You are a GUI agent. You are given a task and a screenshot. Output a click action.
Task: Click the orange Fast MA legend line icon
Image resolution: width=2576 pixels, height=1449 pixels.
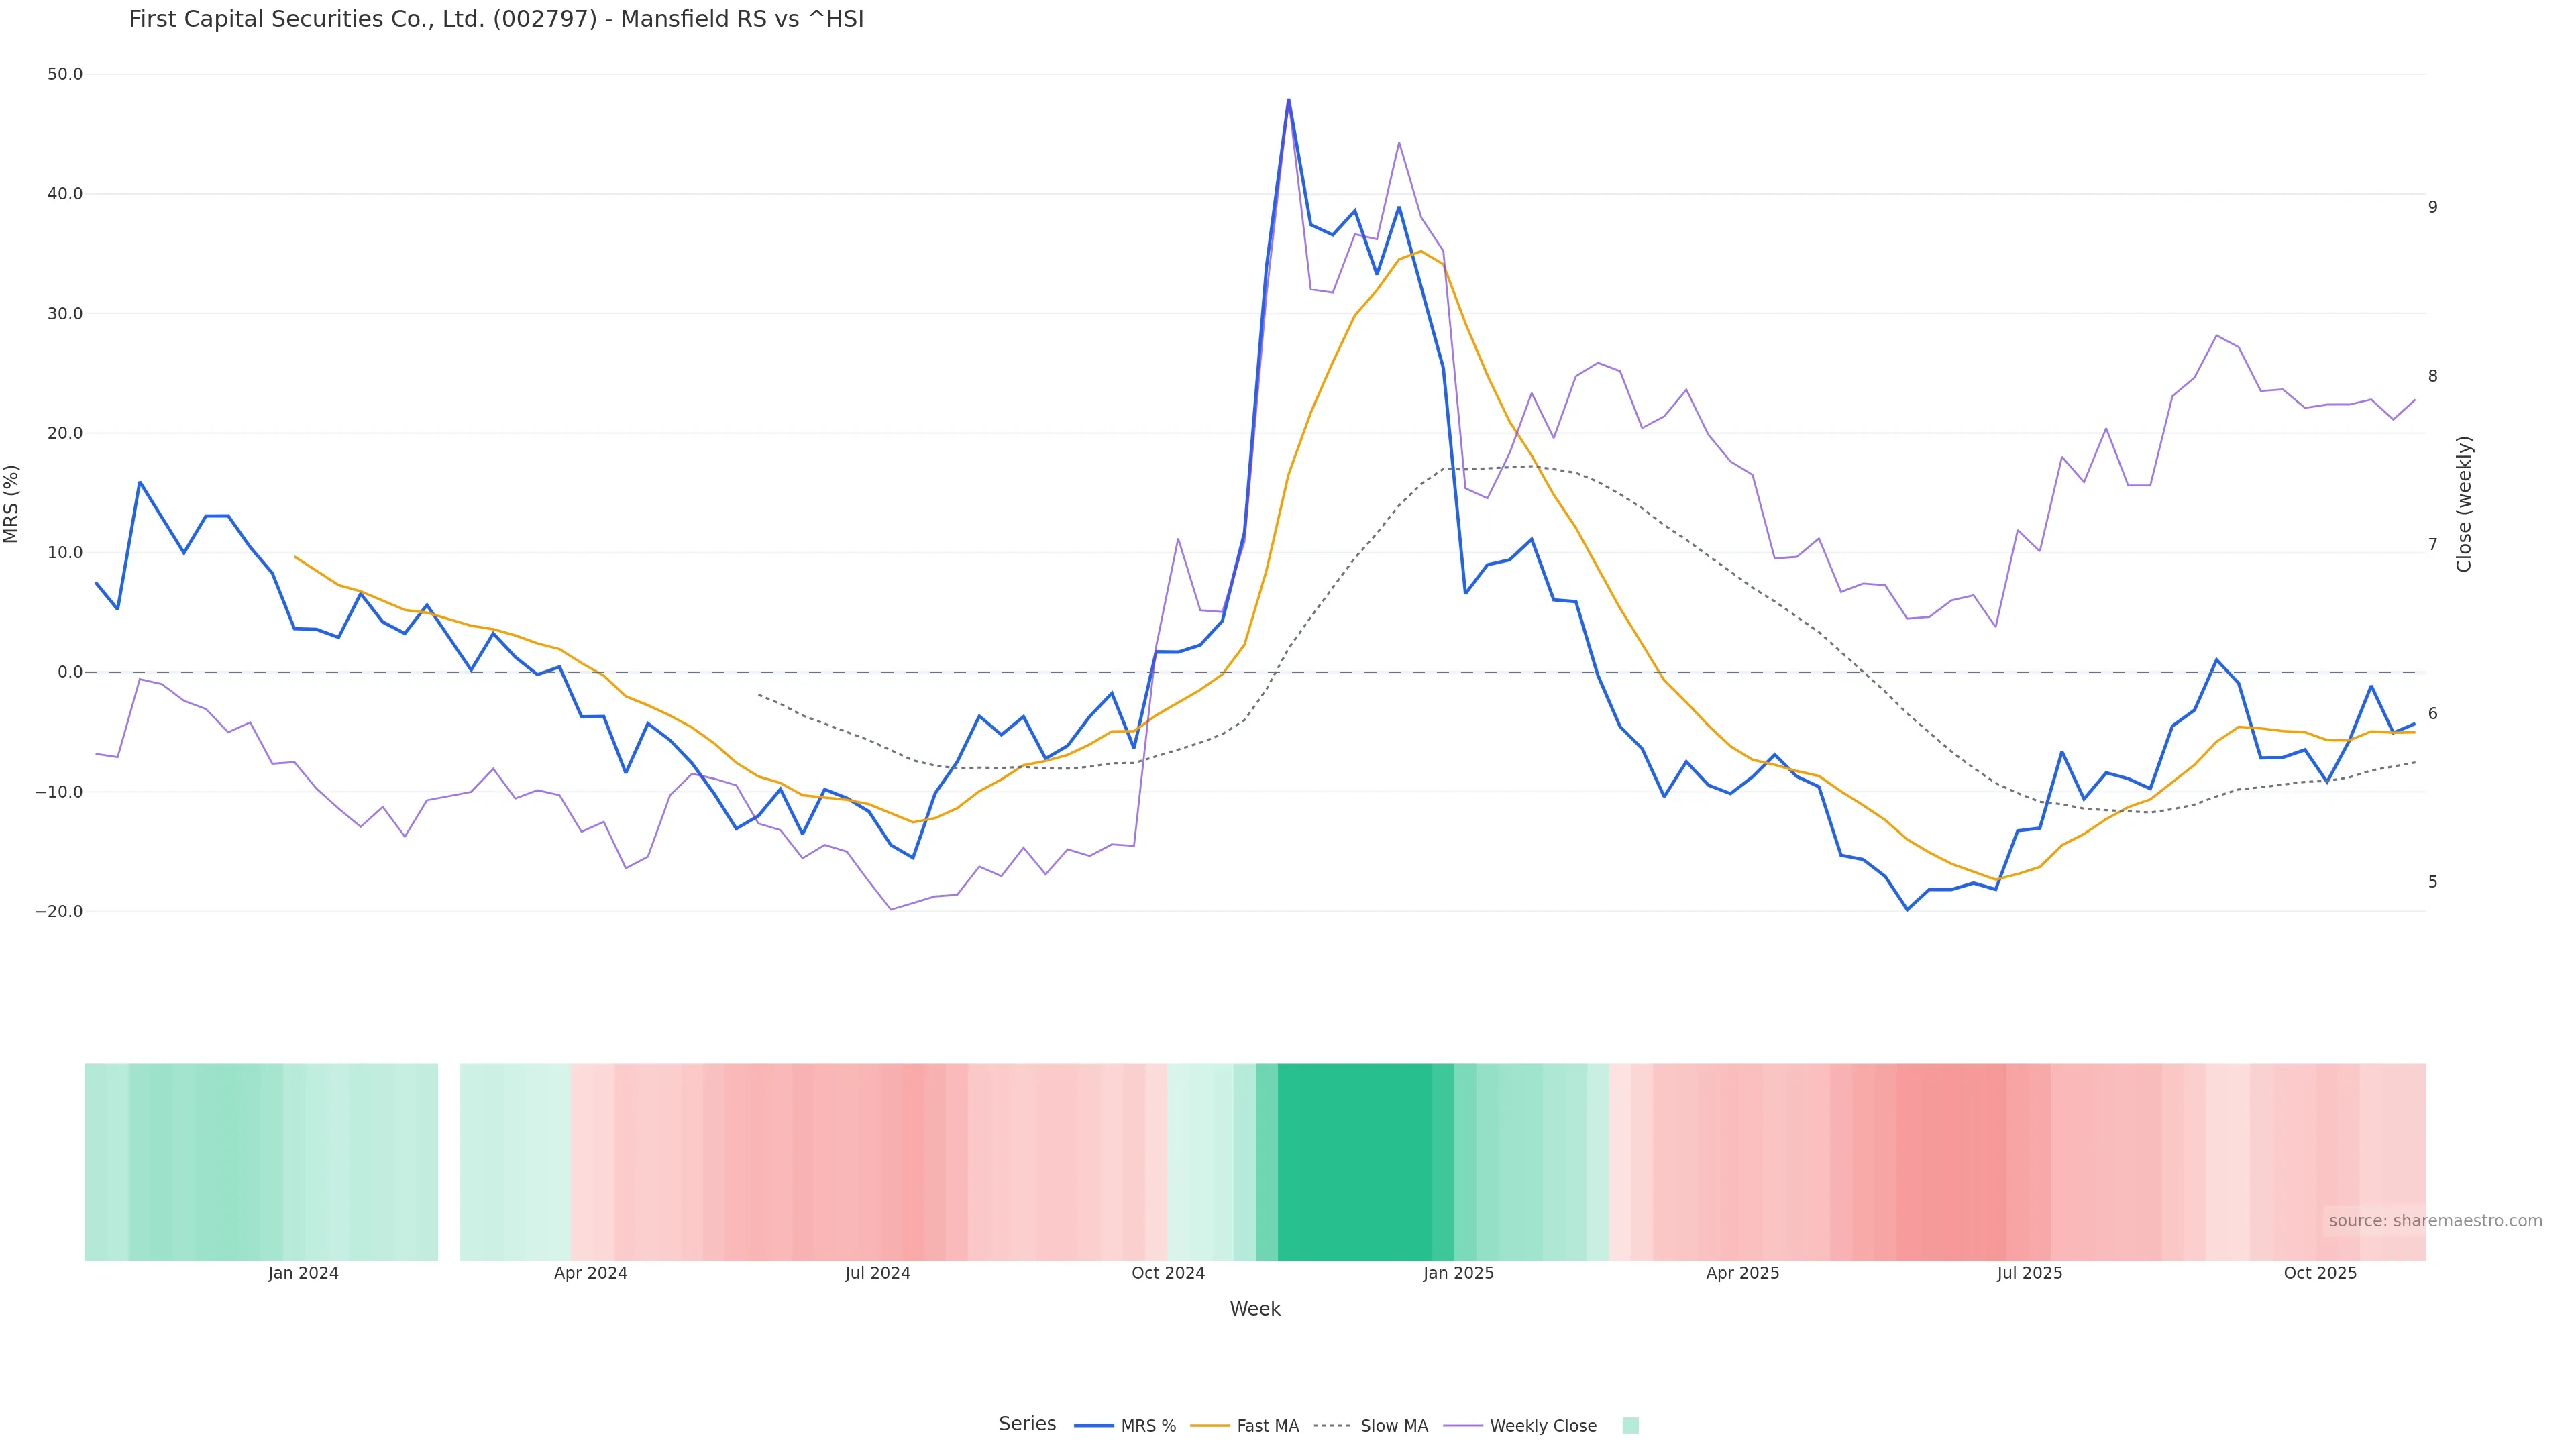pos(1210,1426)
